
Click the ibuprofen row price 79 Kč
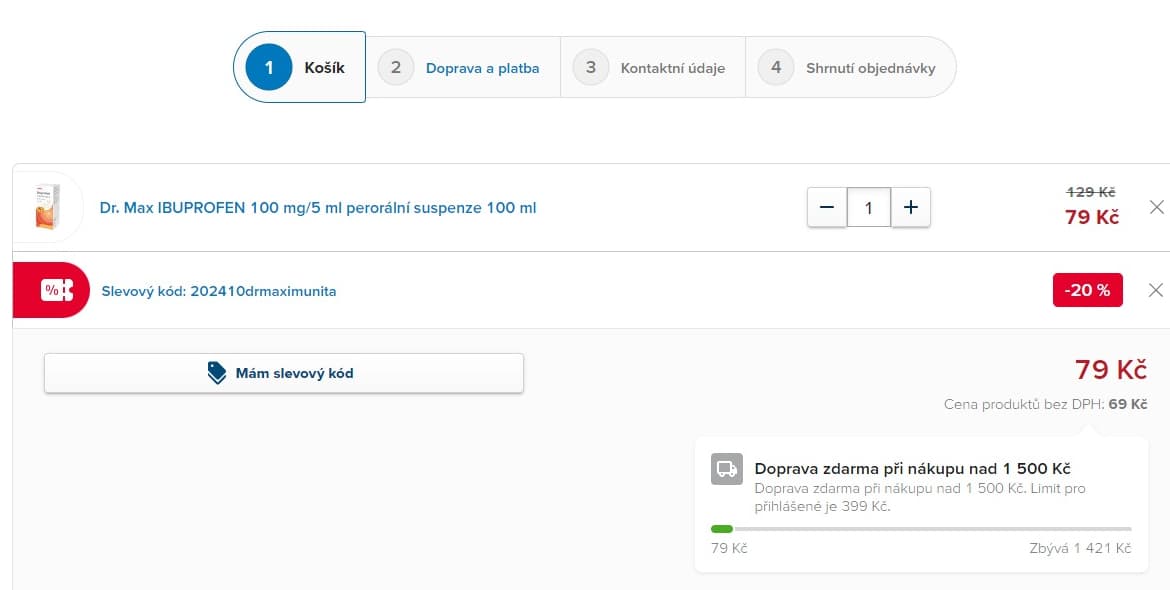pos(1092,217)
